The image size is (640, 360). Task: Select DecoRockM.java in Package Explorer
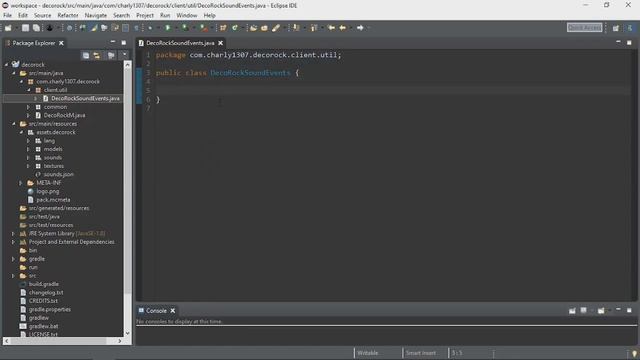pos(64,116)
